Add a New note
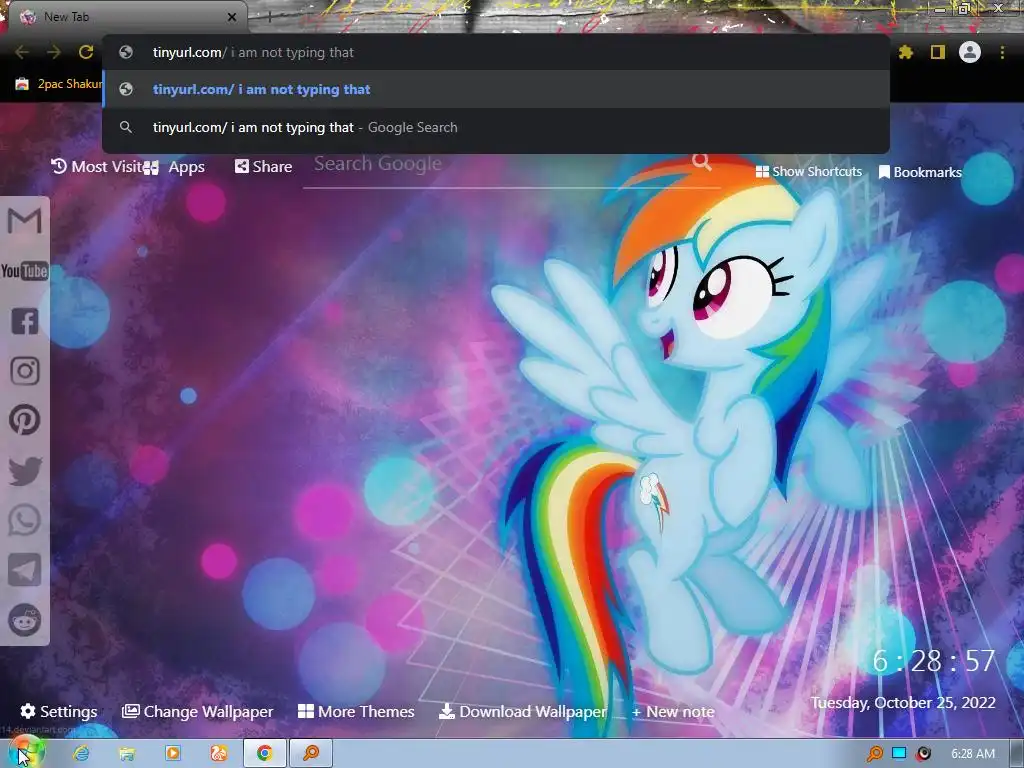The image size is (1024, 768). tap(673, 712)
